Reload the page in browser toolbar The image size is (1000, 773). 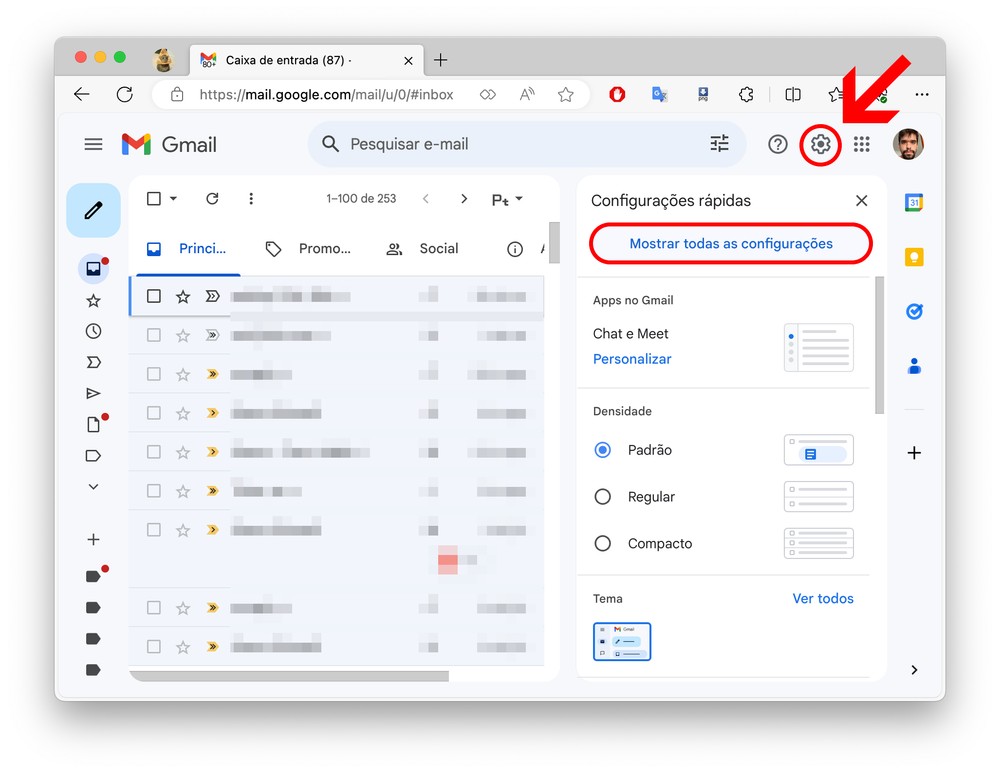pos(124,94)
